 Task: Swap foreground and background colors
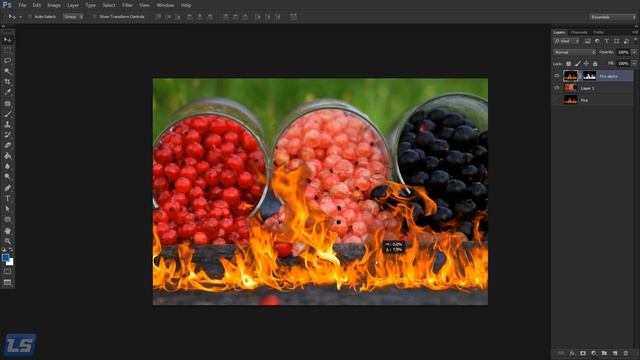11,249
